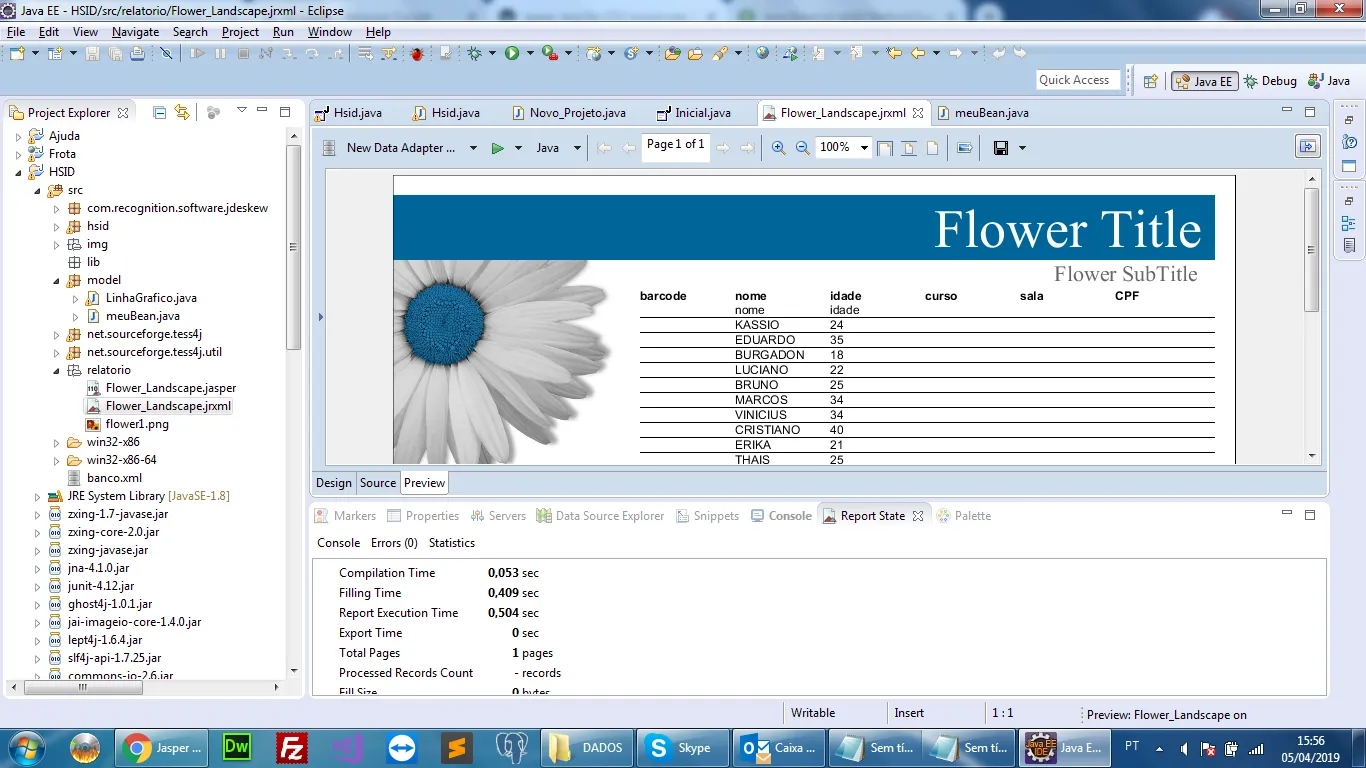Click the Run green circle icon in main toolbar
Viewport: 1366px width, 768px height.
click(x=512, y=53)
